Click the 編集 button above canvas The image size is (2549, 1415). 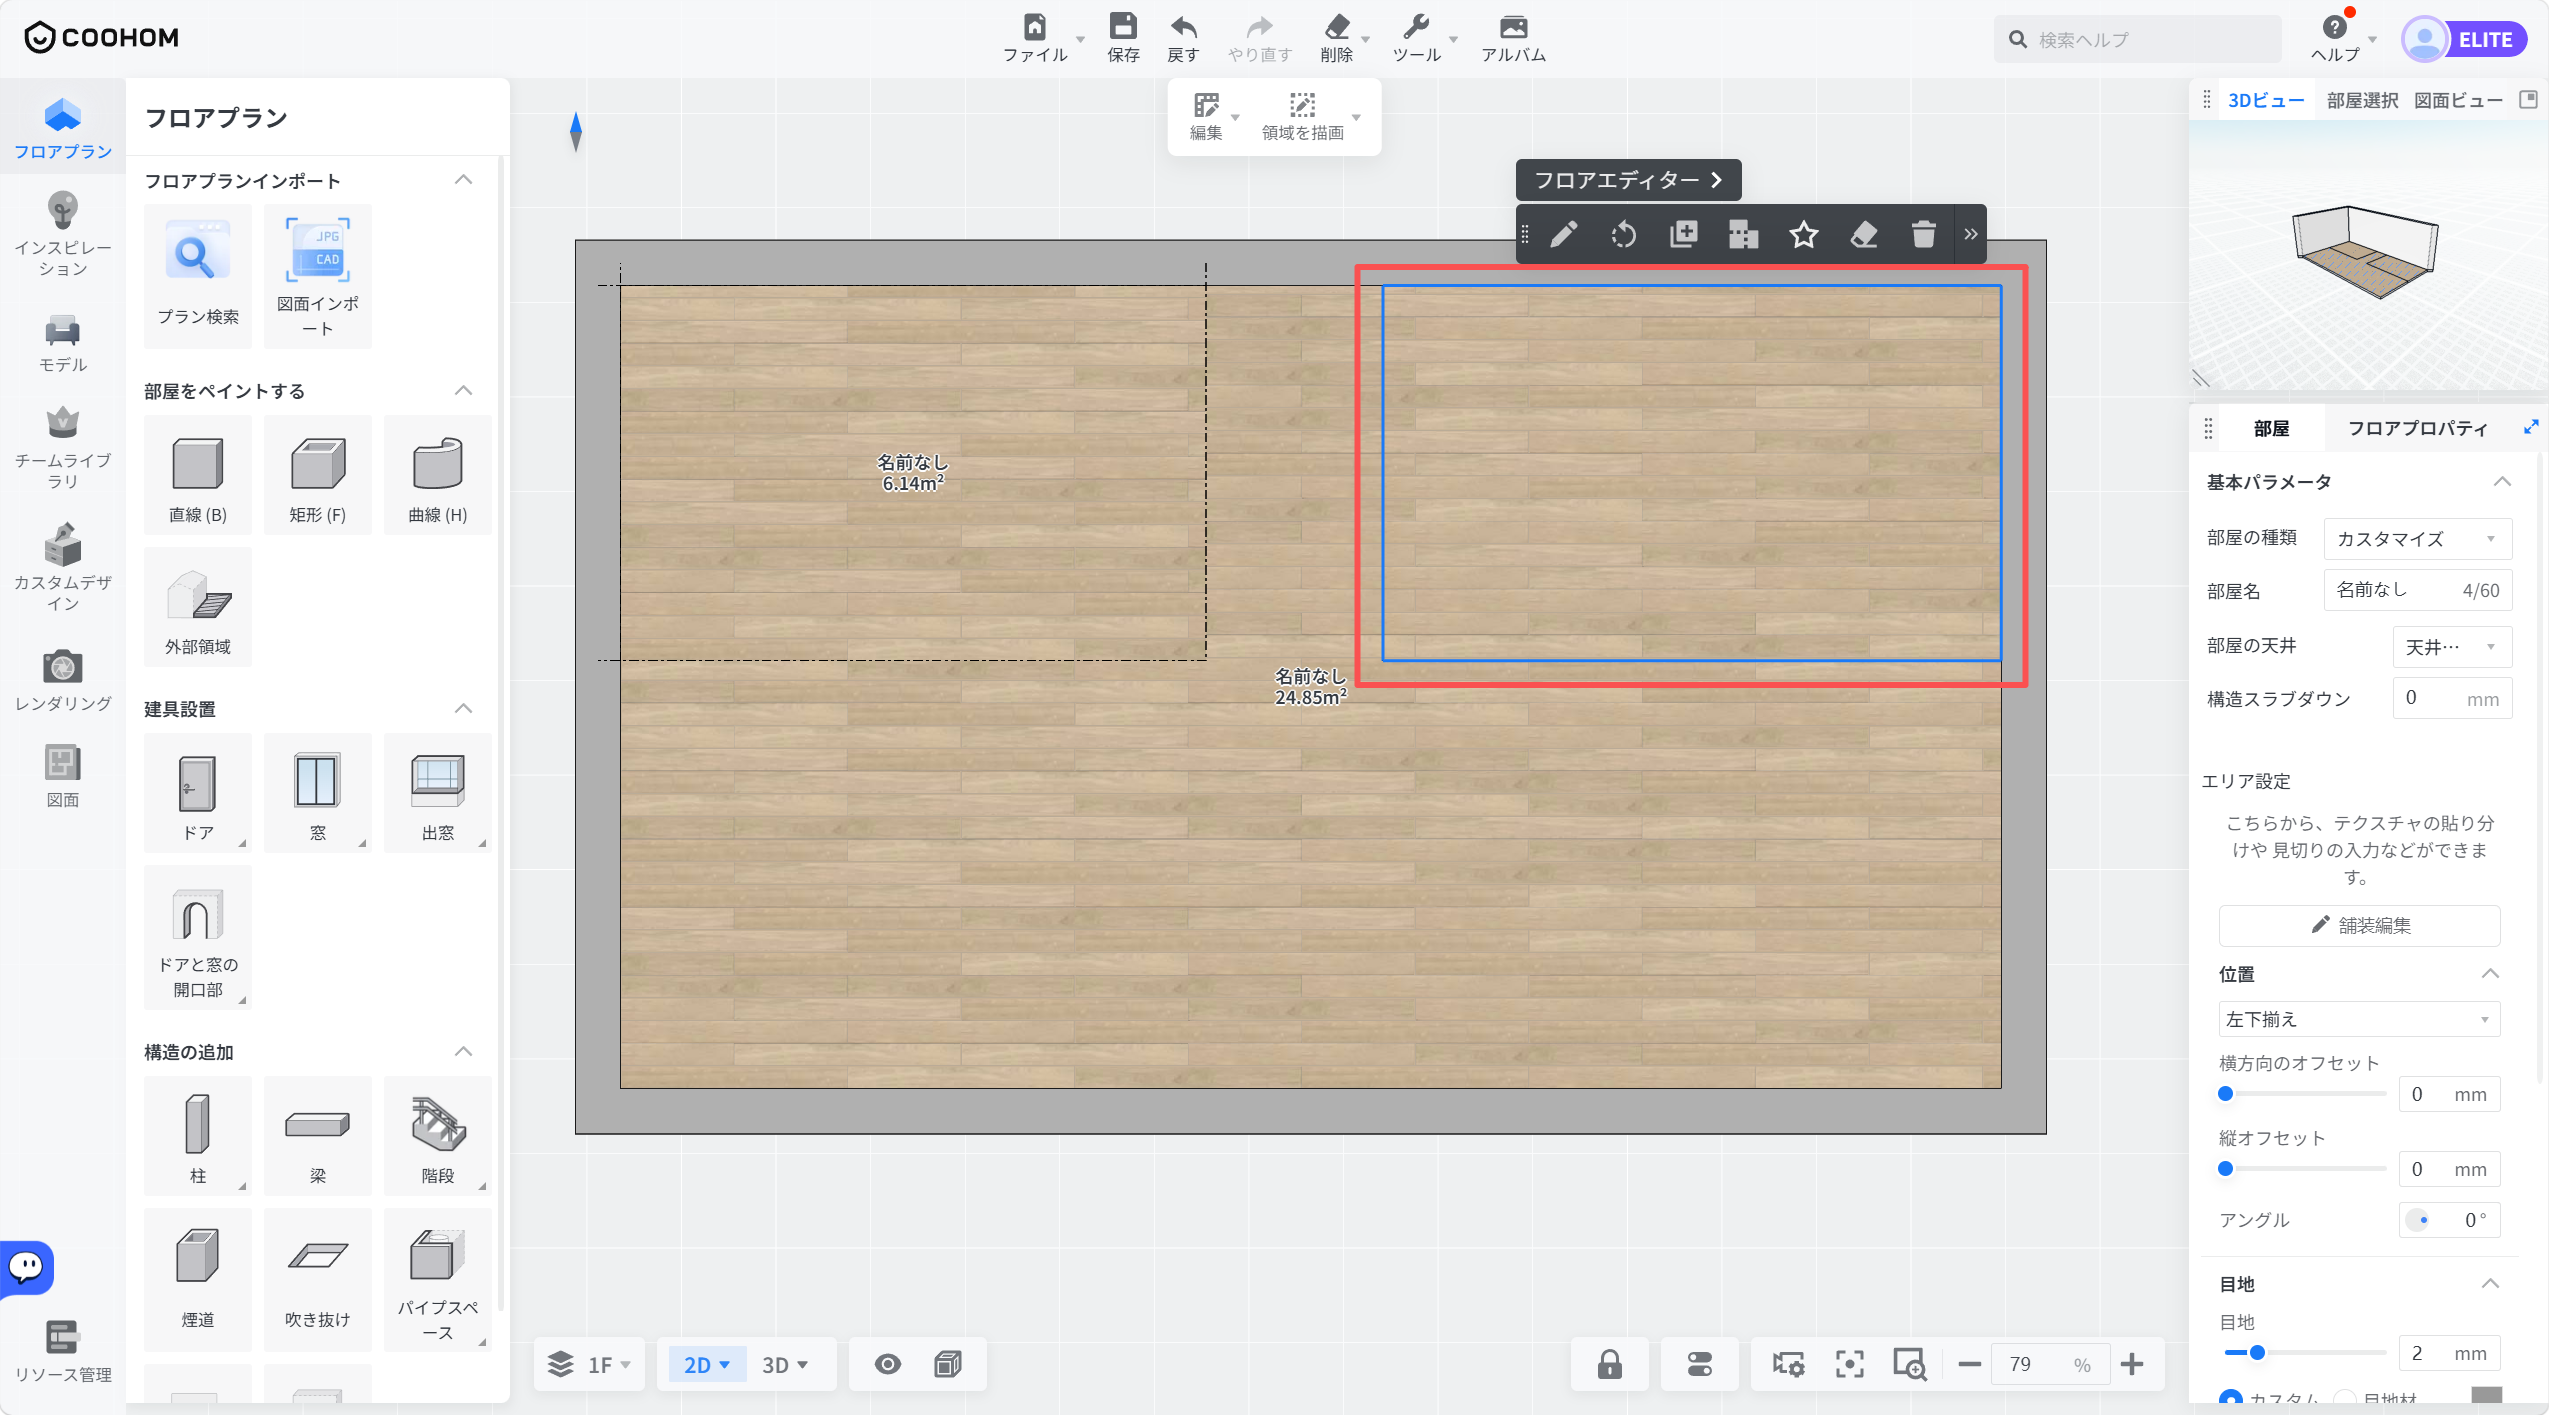[x=1206, y=117]
